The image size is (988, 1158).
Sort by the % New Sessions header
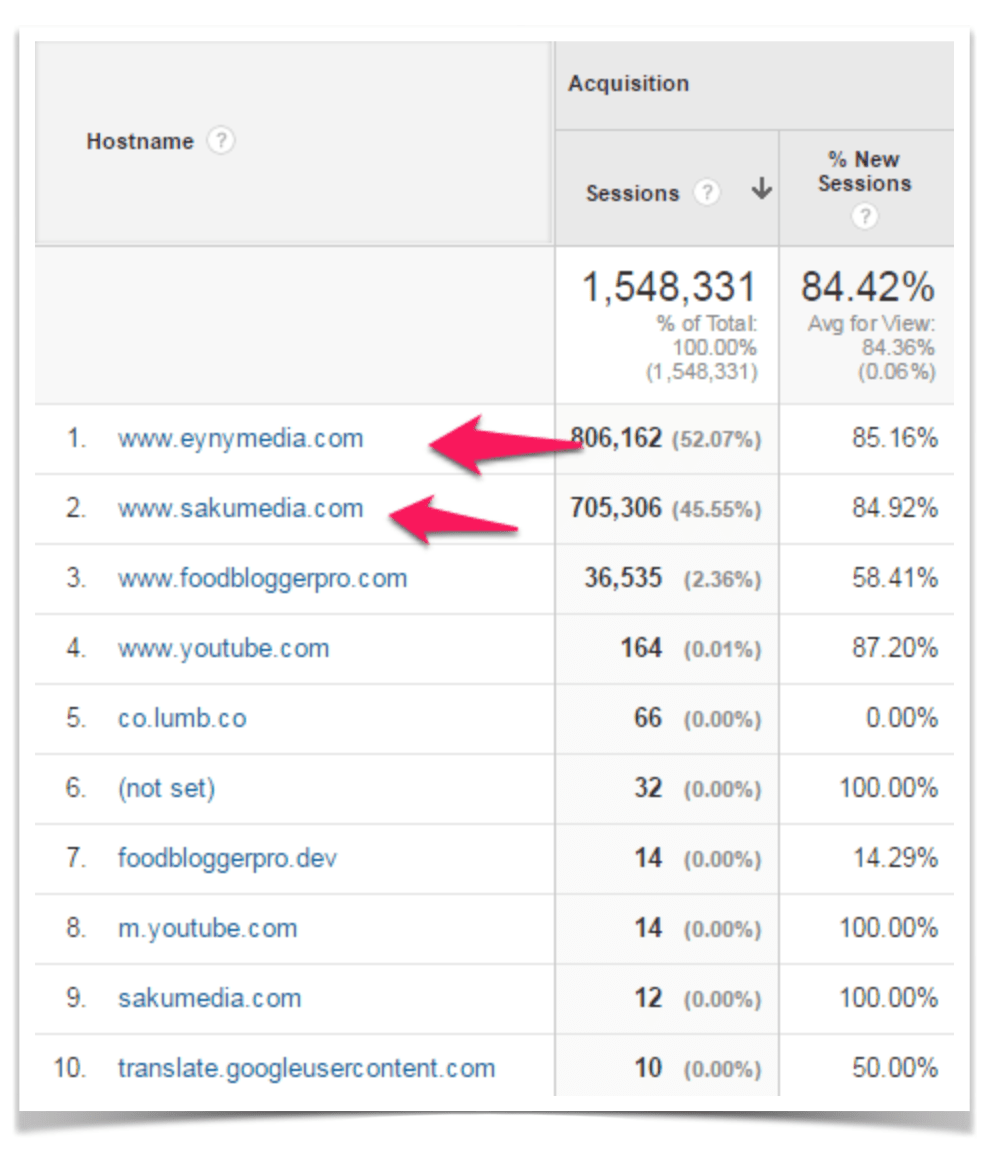click(x=864, y=172)
